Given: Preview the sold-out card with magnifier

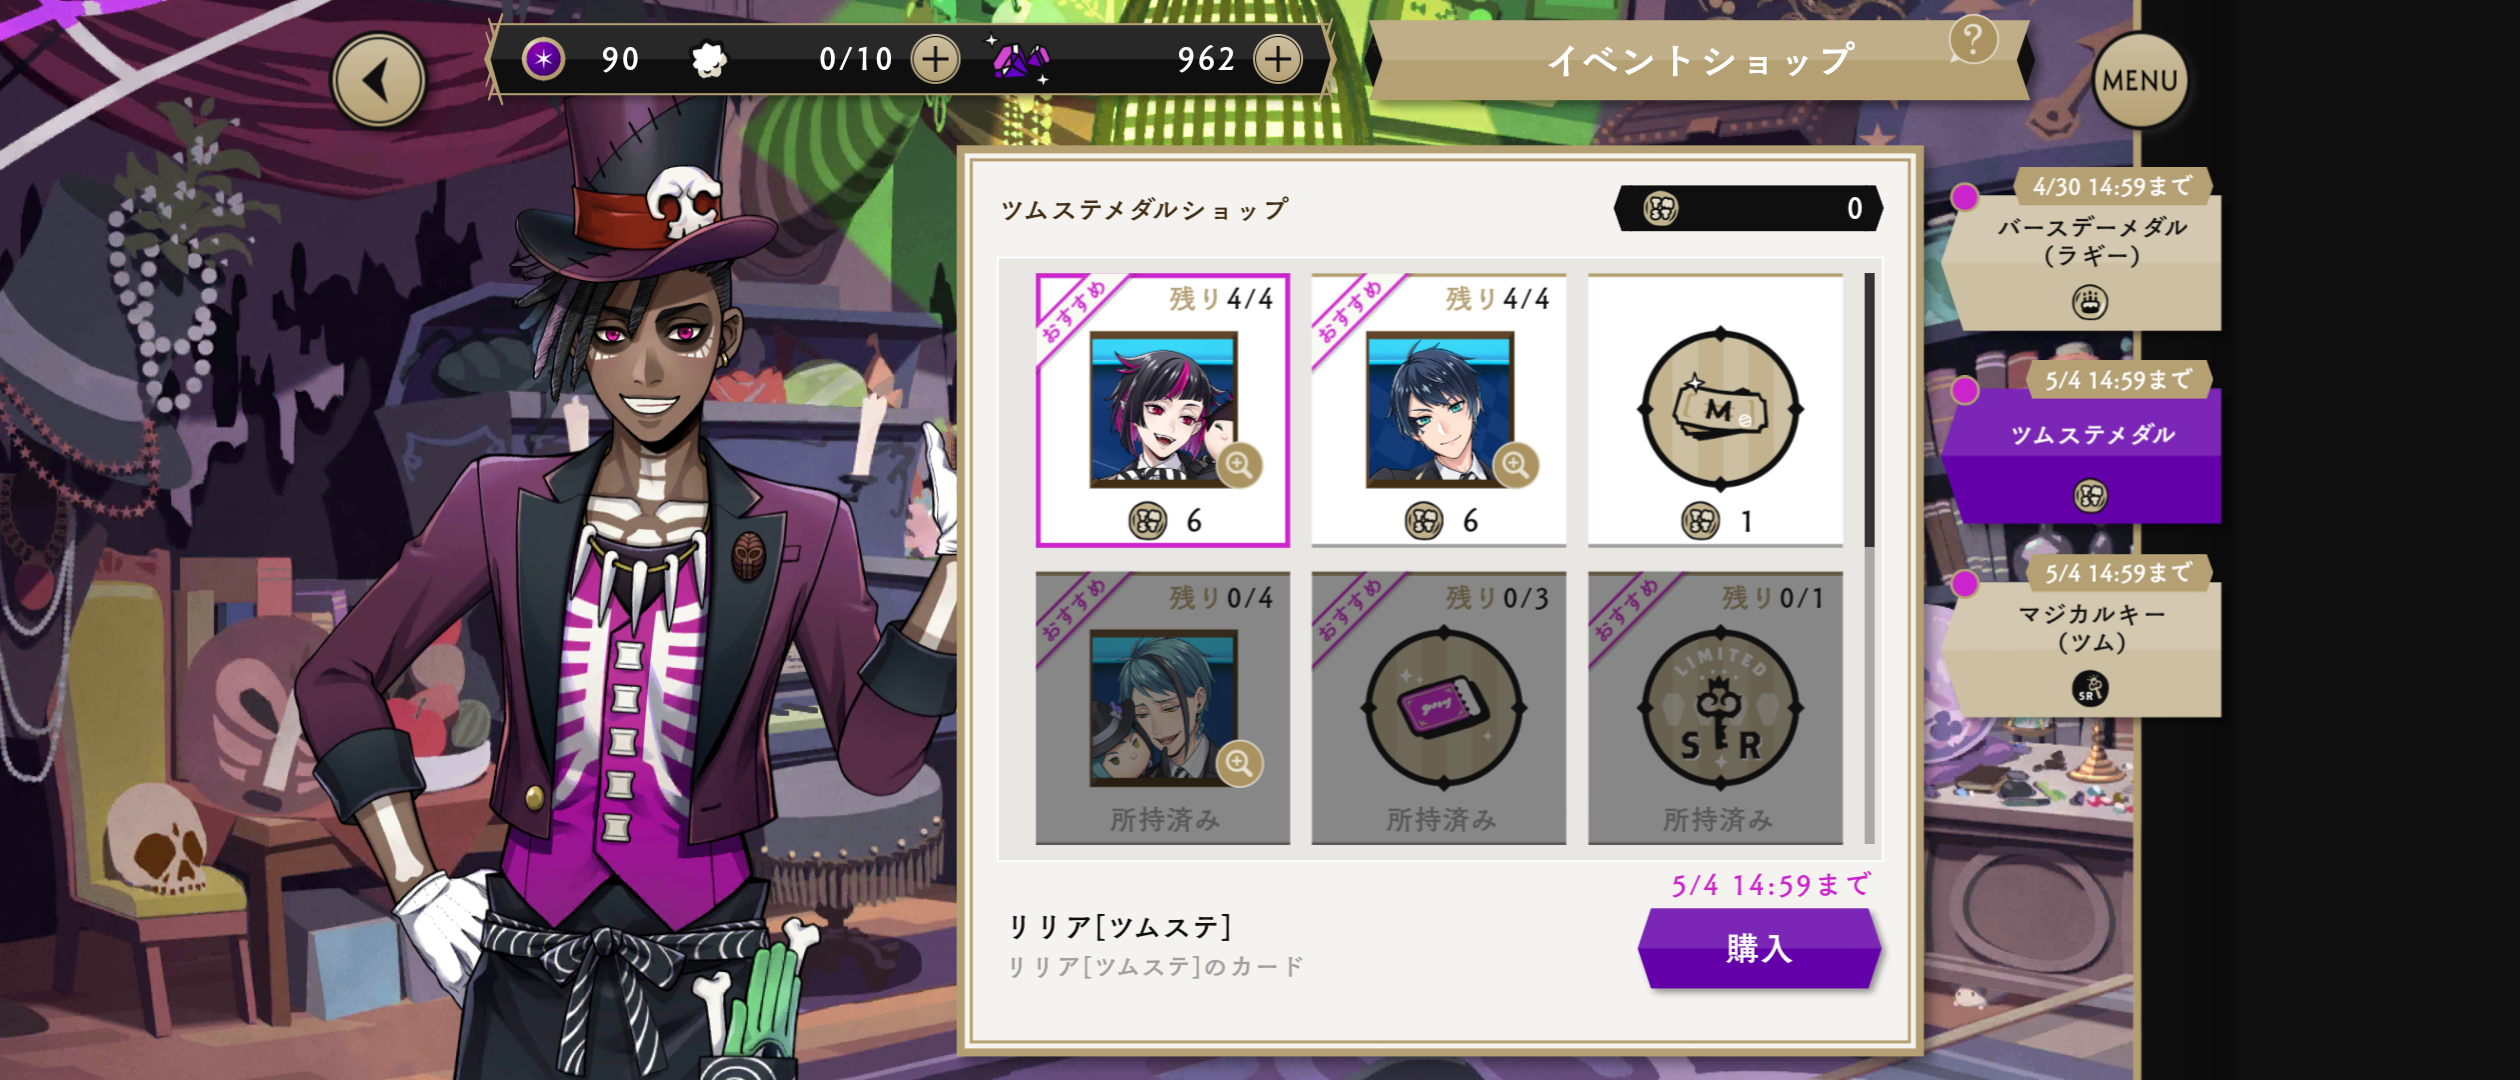Looking at the screenshot, I should click(x=1239, y=764).
